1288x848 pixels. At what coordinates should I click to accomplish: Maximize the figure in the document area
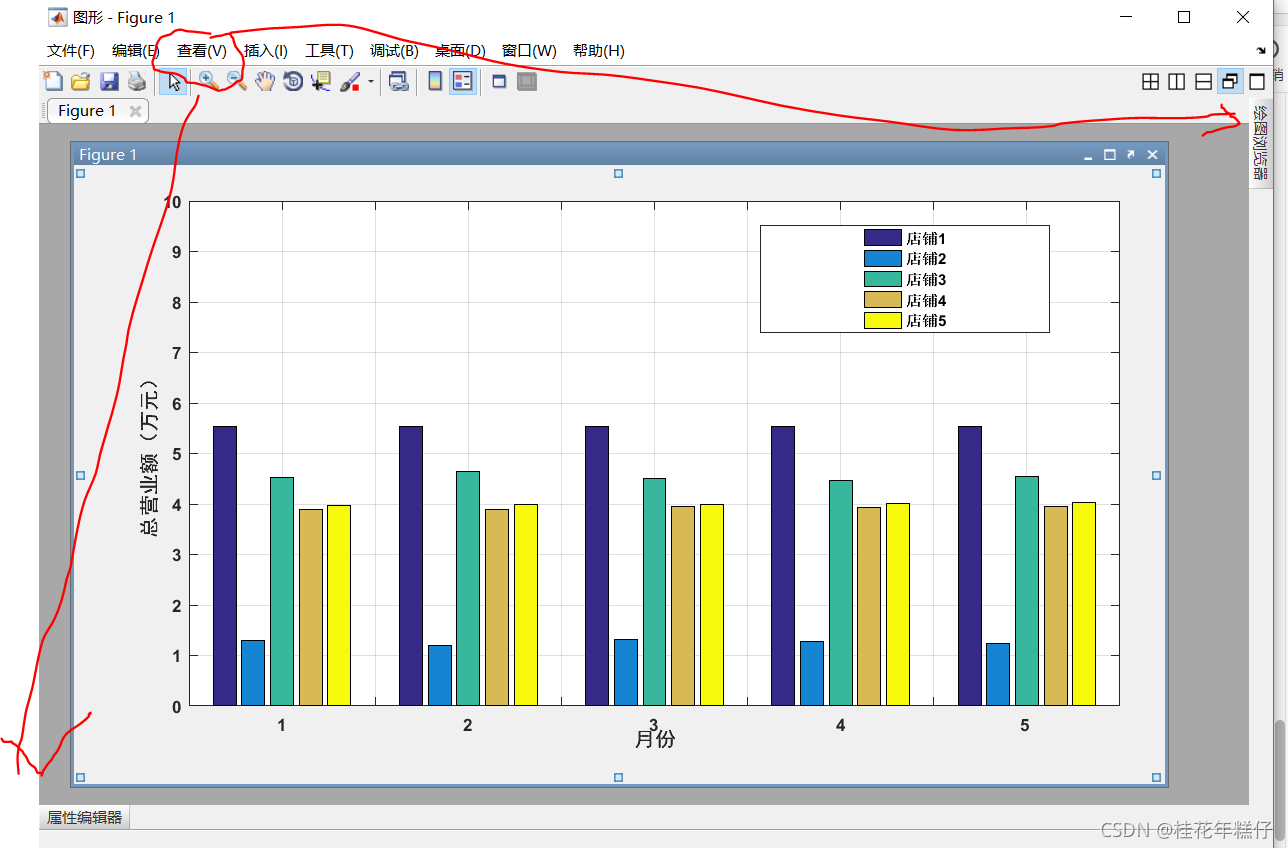click(x=1258, y=82)
